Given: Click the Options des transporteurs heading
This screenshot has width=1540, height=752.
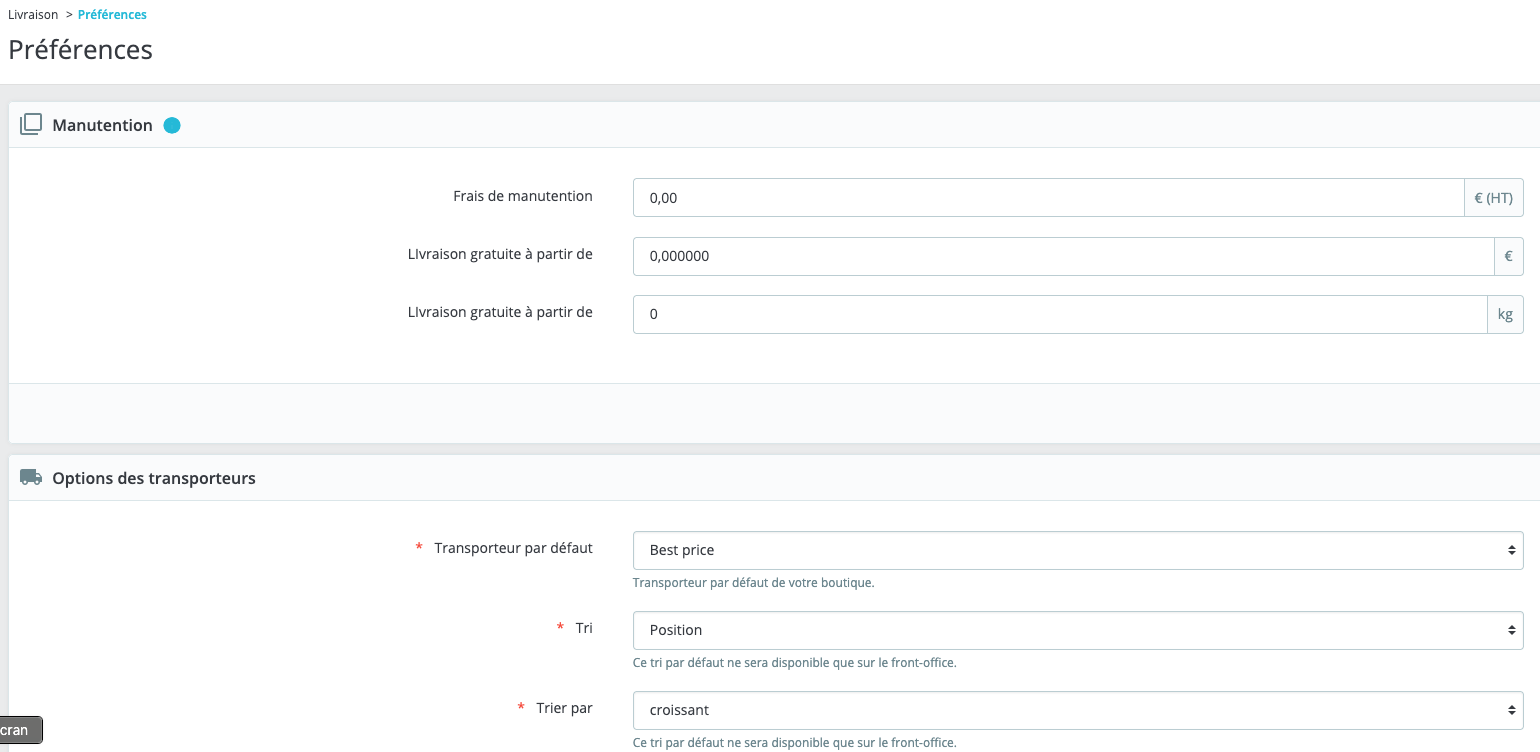Looking at the screenshot, I should tap(154, 478).
